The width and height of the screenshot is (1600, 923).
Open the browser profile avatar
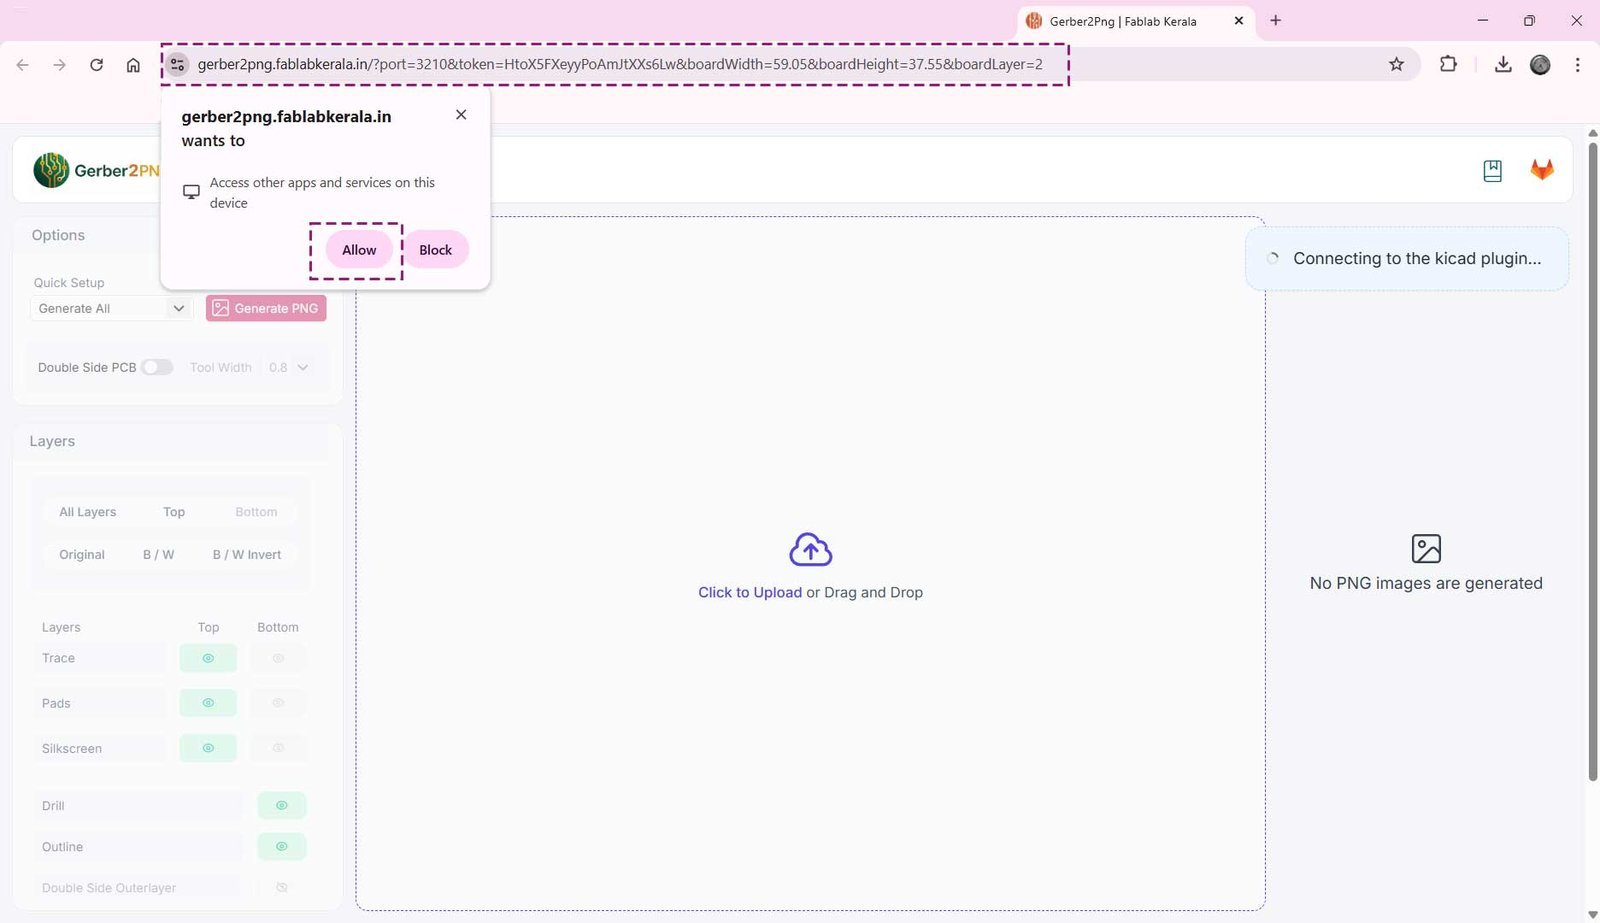(1540, 64)
